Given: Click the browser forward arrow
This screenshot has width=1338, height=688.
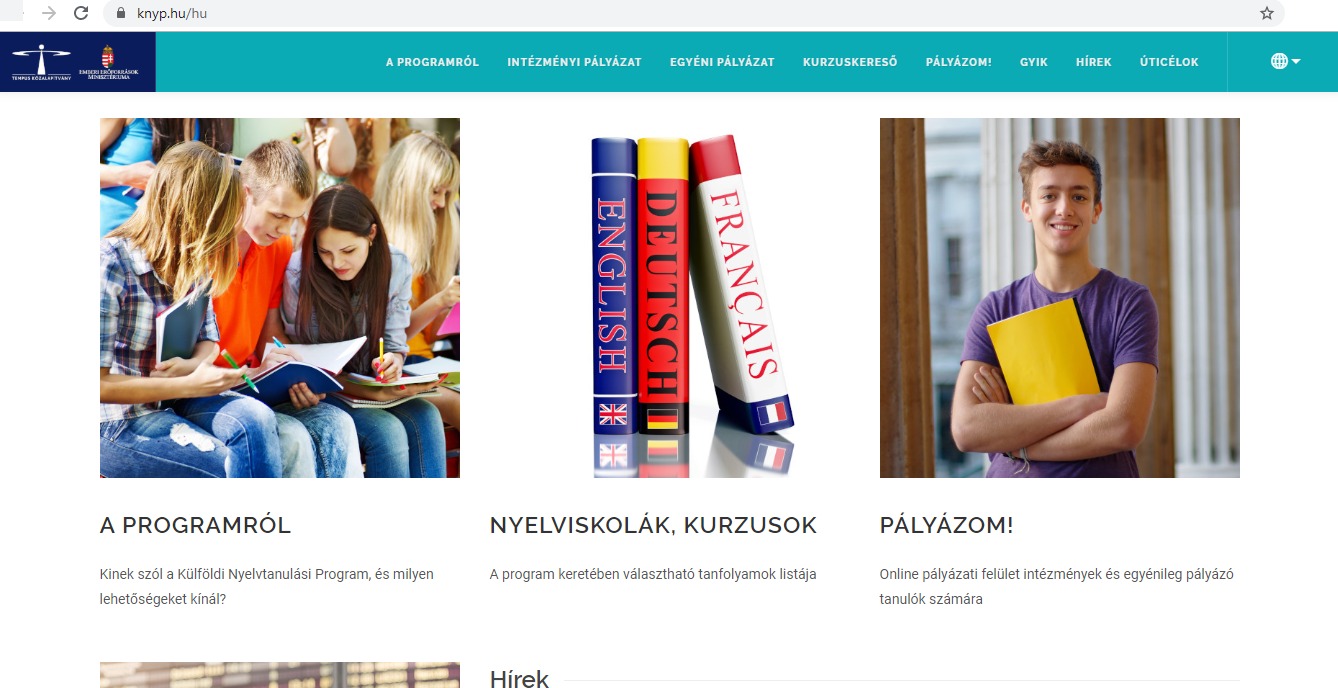Looking at the screenshot, I should coord(48,14).
